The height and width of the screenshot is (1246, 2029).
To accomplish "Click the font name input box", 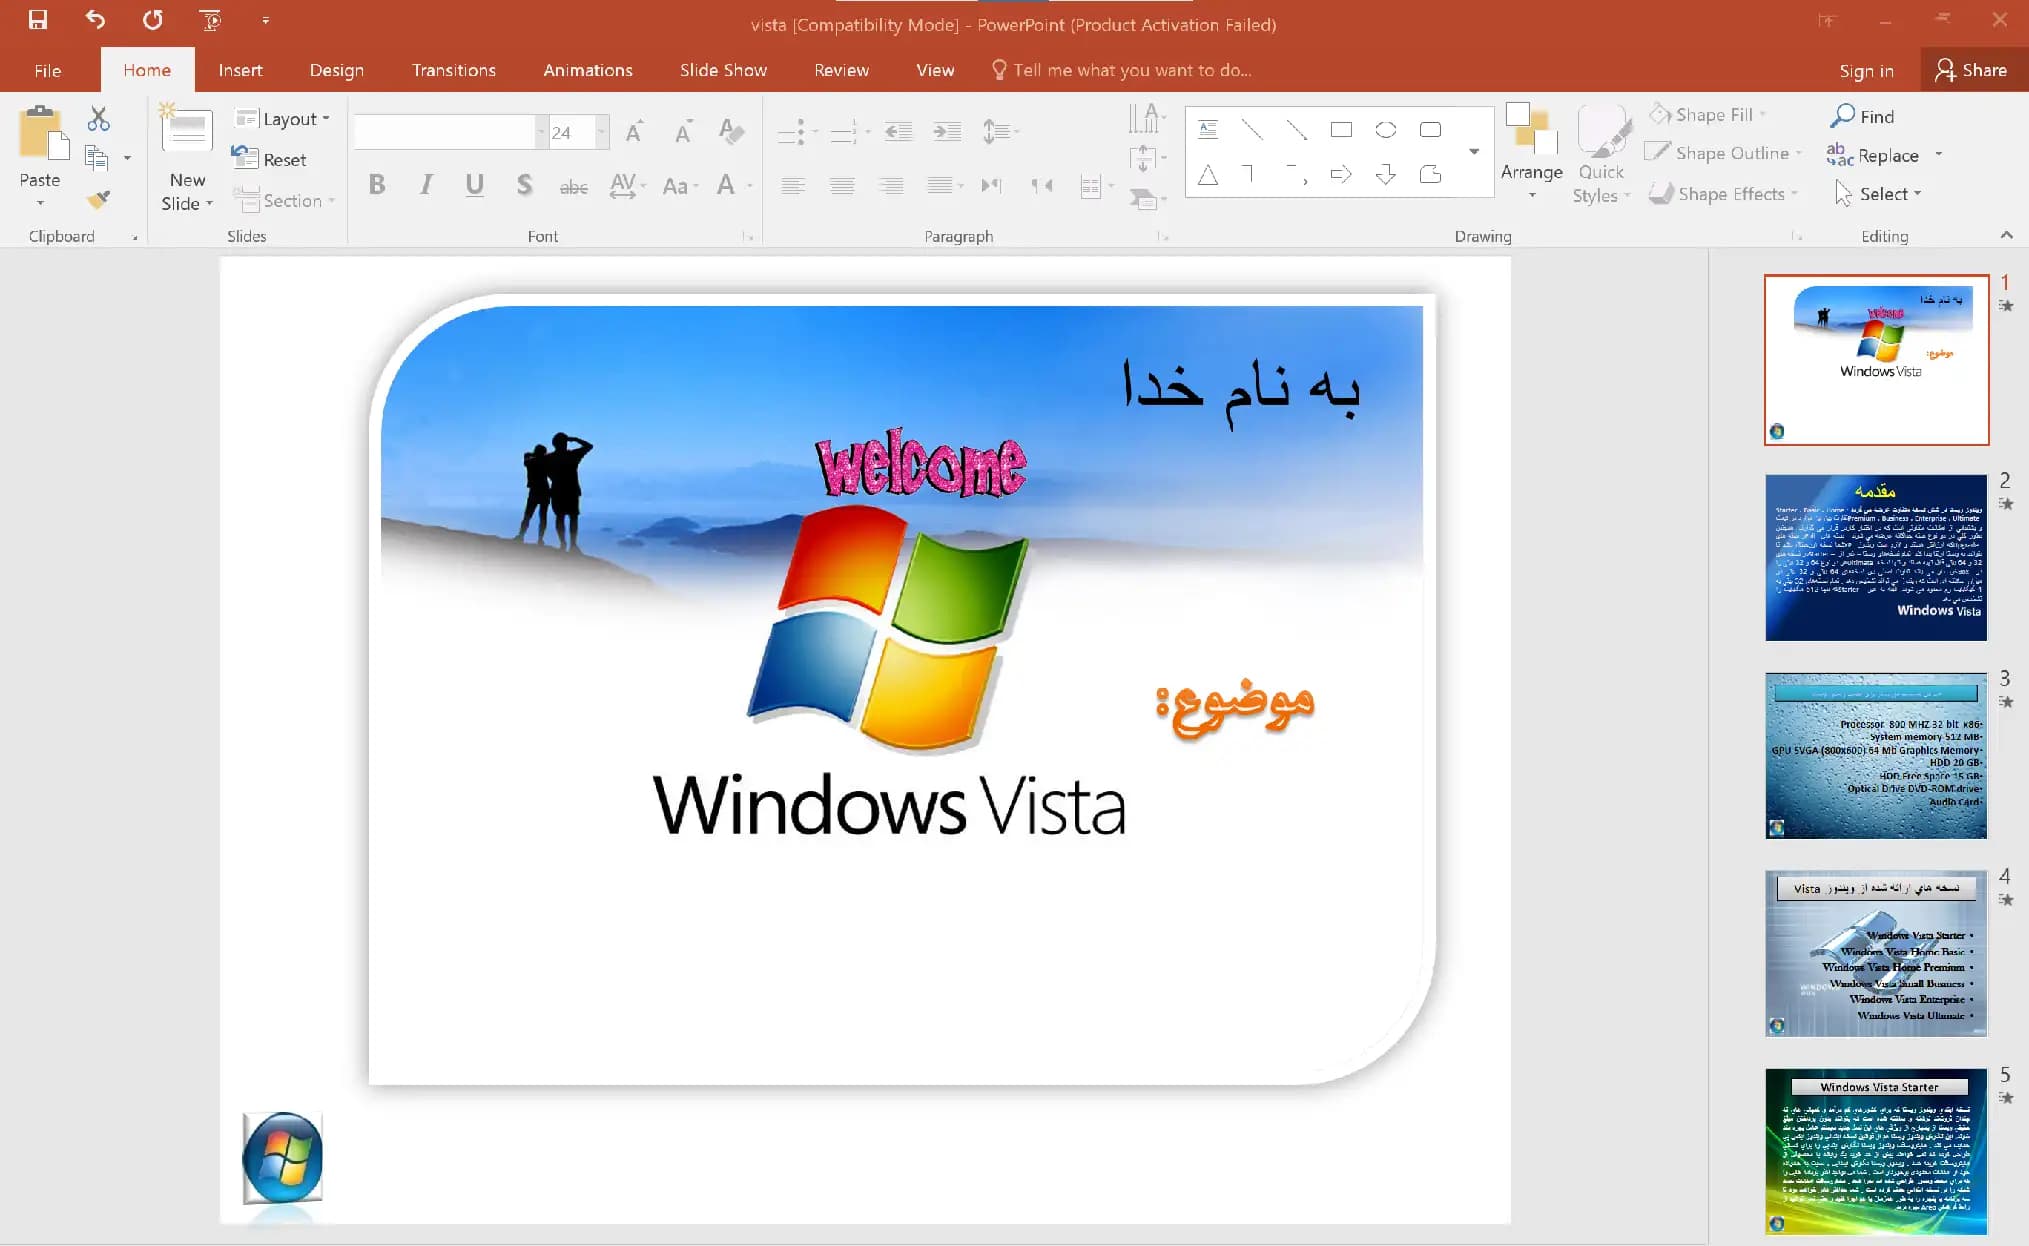I will [444, 132].
